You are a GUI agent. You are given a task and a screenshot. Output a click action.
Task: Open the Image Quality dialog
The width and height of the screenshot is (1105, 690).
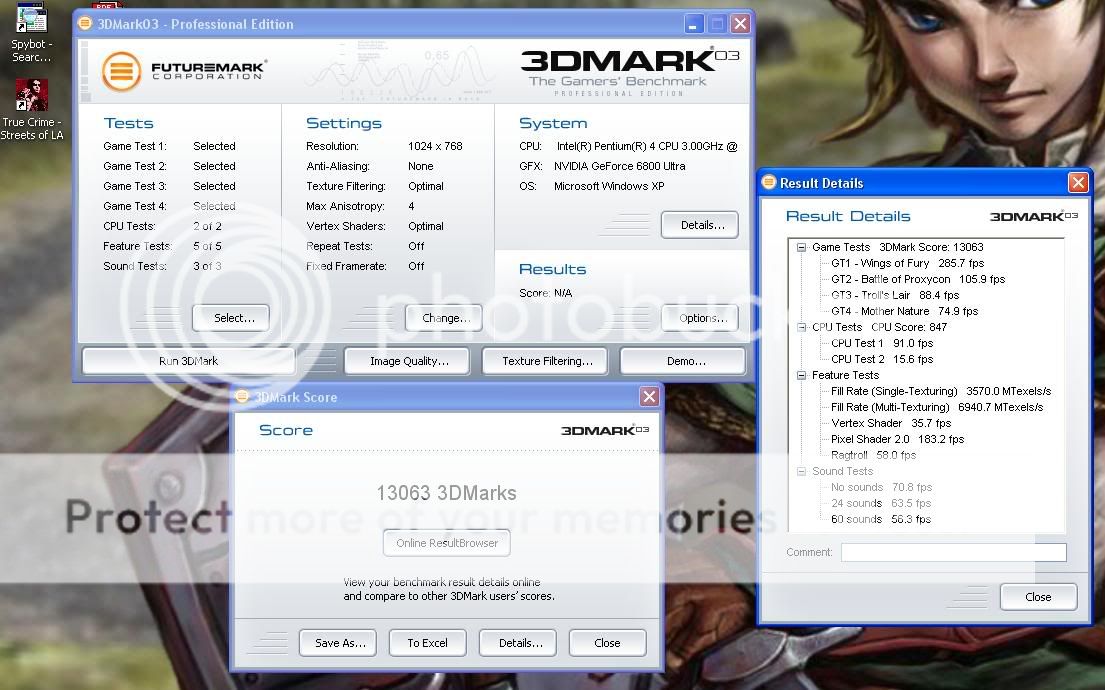tap(409, 361)
